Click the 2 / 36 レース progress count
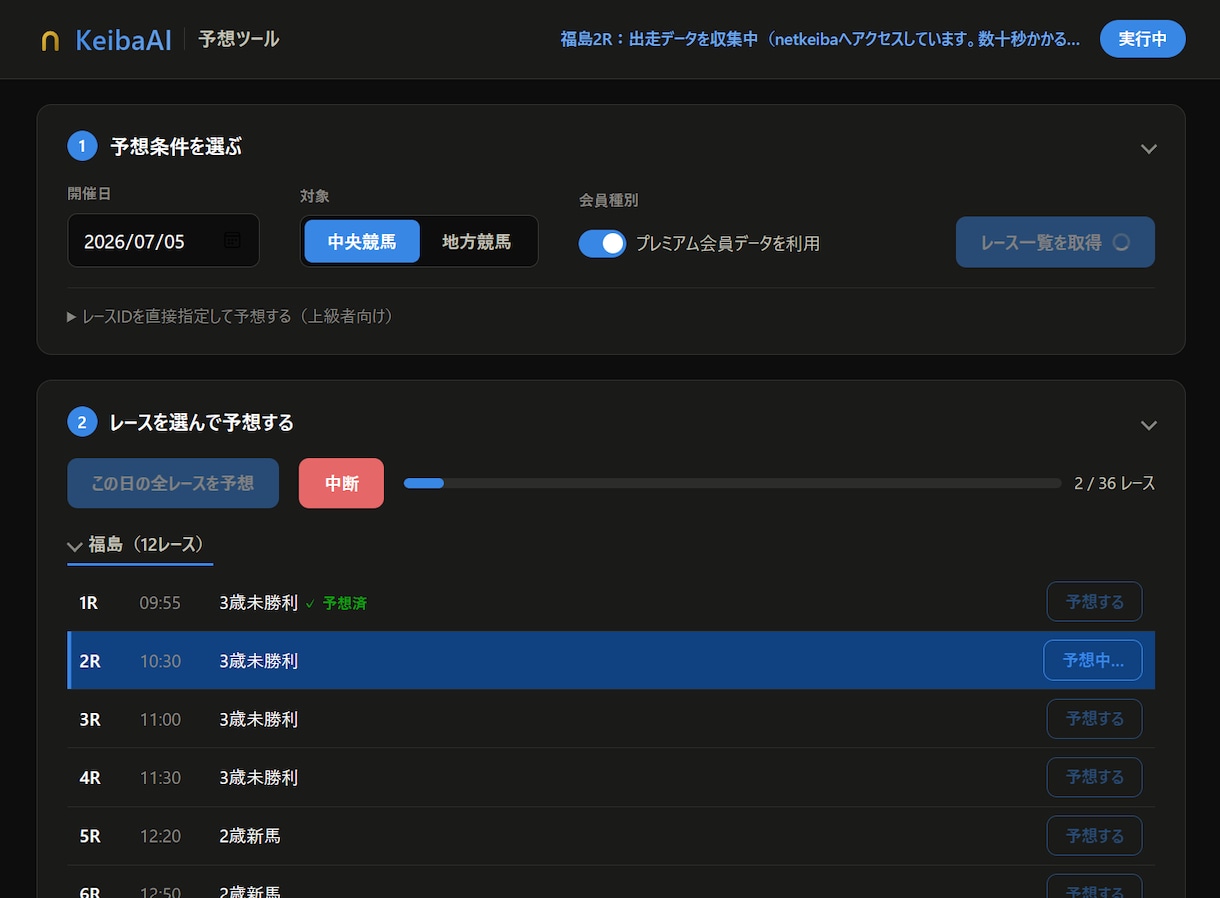Screen dimensions: 1220x898 1114,484
